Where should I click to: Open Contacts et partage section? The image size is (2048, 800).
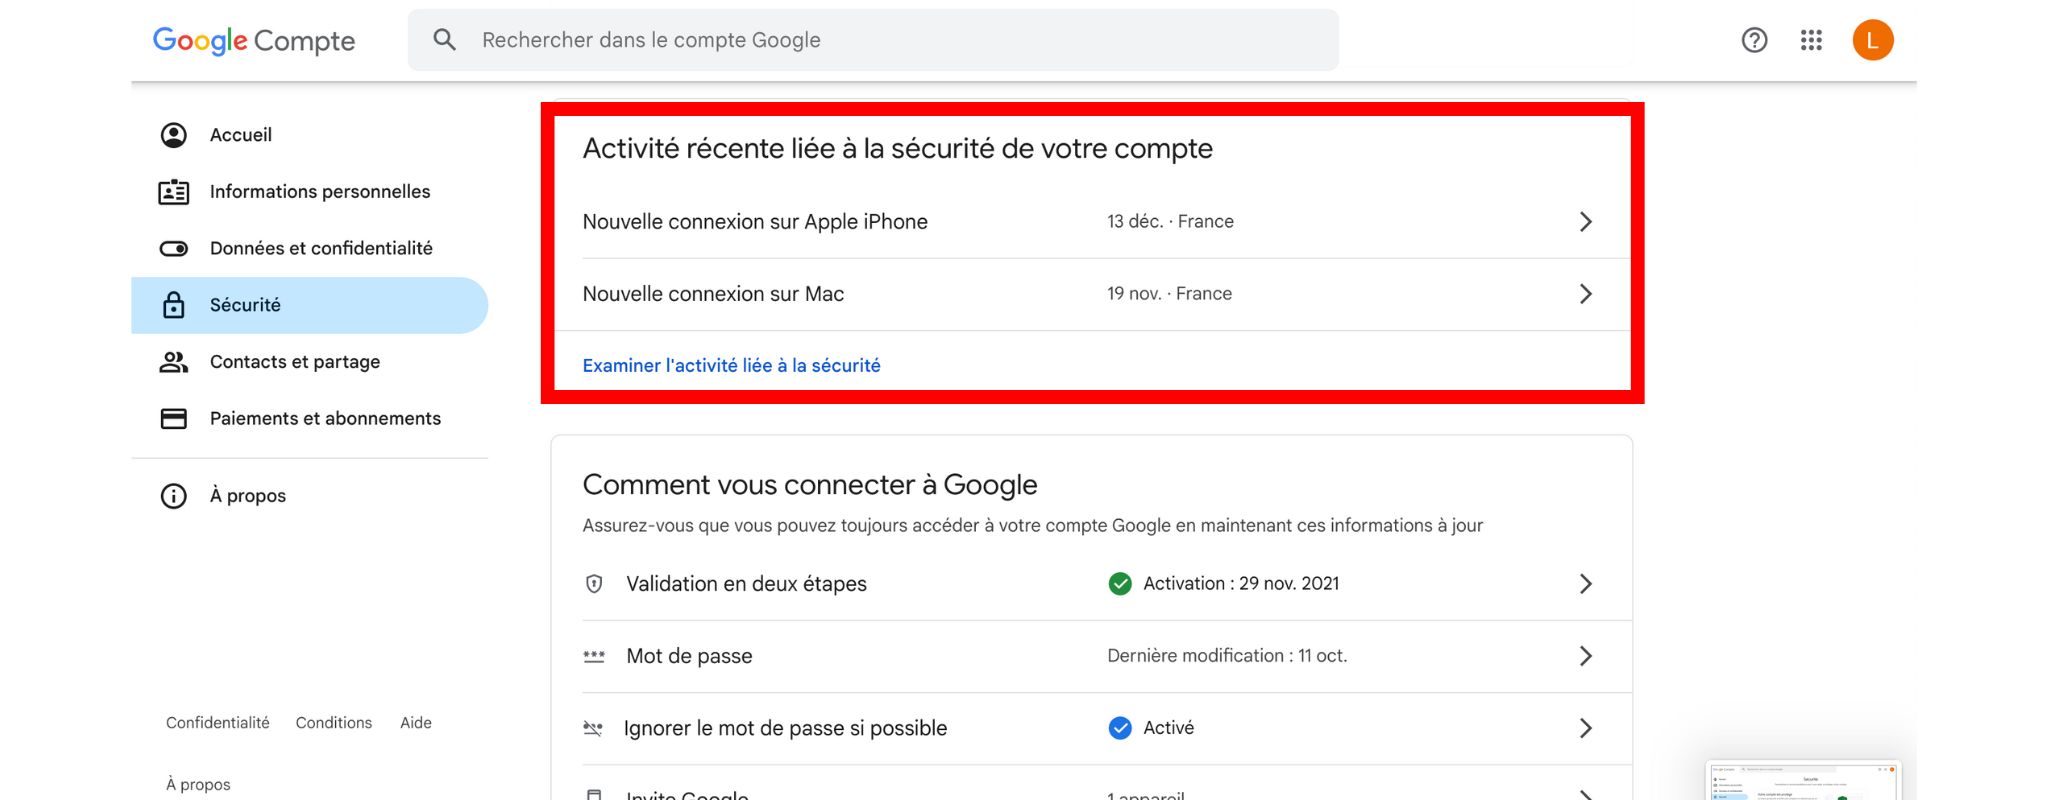[x=294, y=362]
